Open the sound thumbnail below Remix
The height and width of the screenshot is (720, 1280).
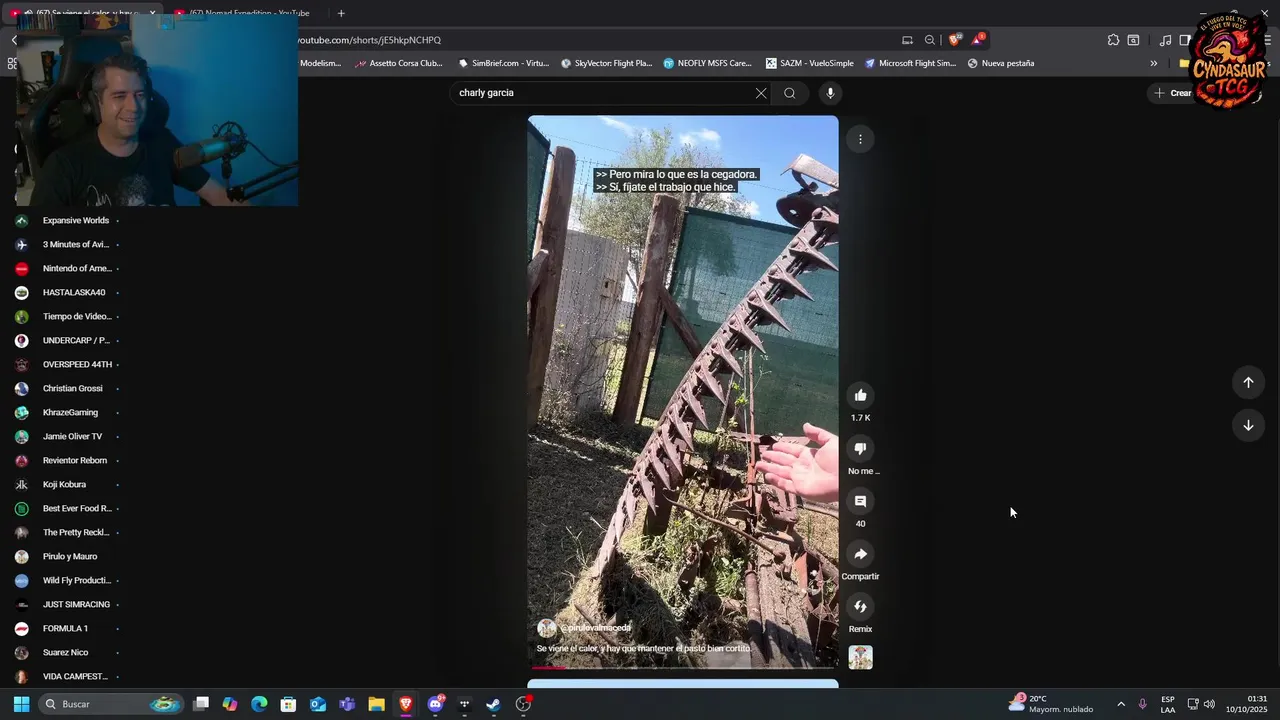tap(860, 657)
